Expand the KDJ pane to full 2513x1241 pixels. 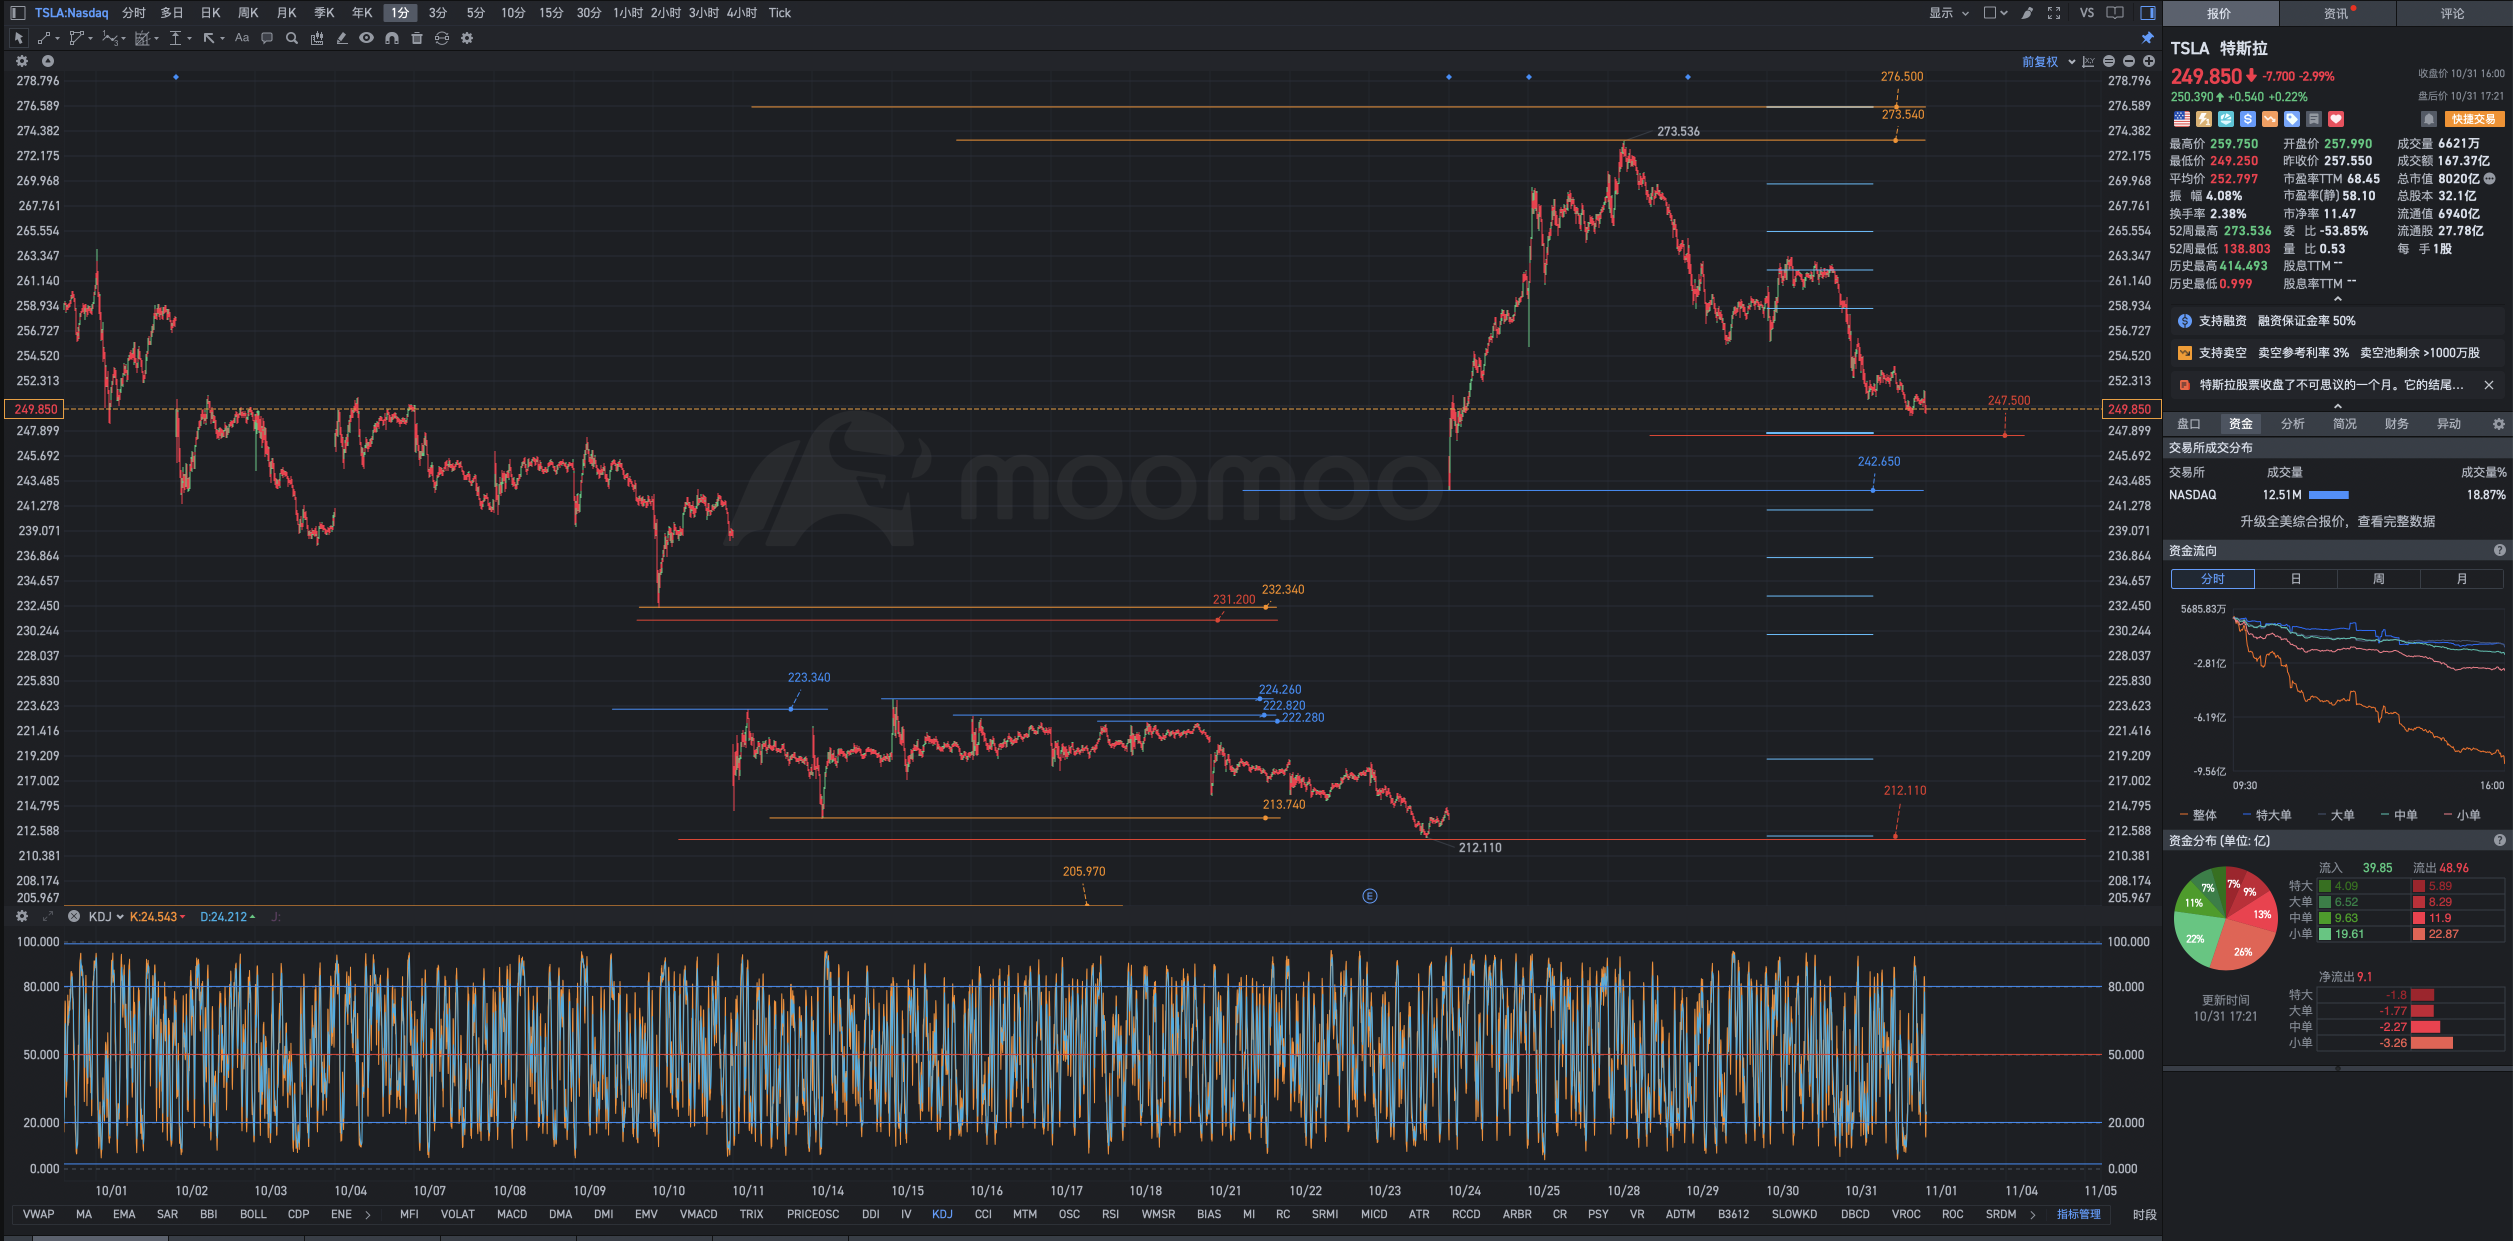pos(47,917)
